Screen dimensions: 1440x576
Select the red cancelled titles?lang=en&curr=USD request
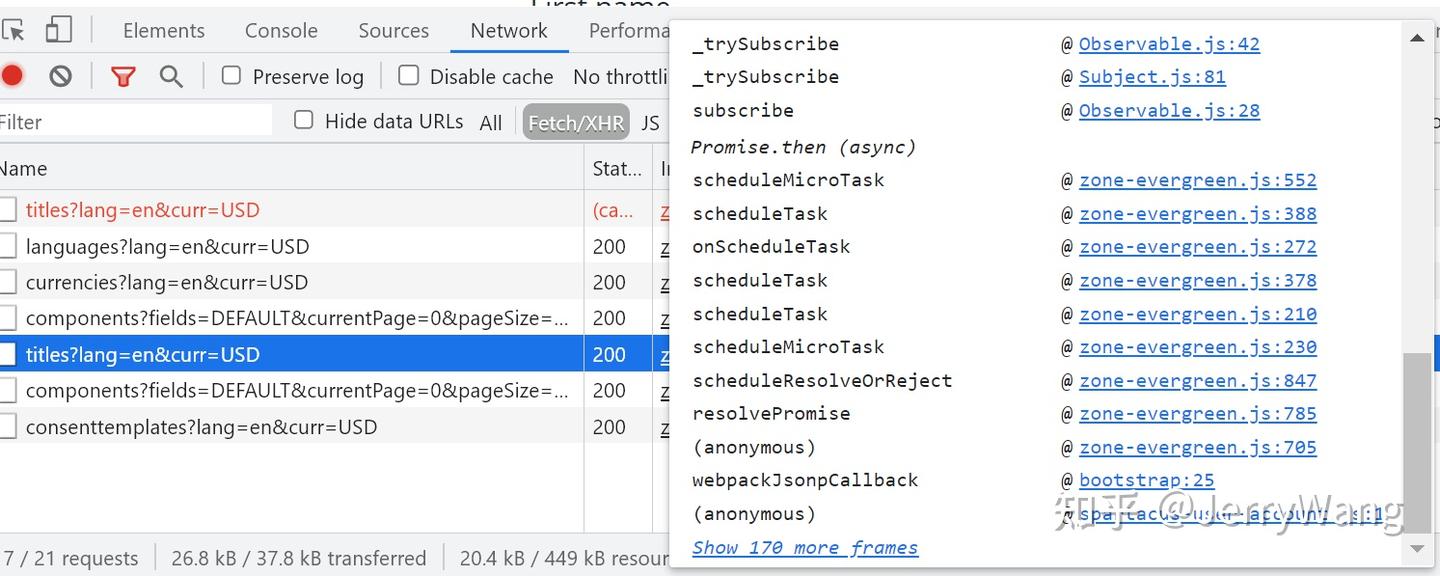142,210
